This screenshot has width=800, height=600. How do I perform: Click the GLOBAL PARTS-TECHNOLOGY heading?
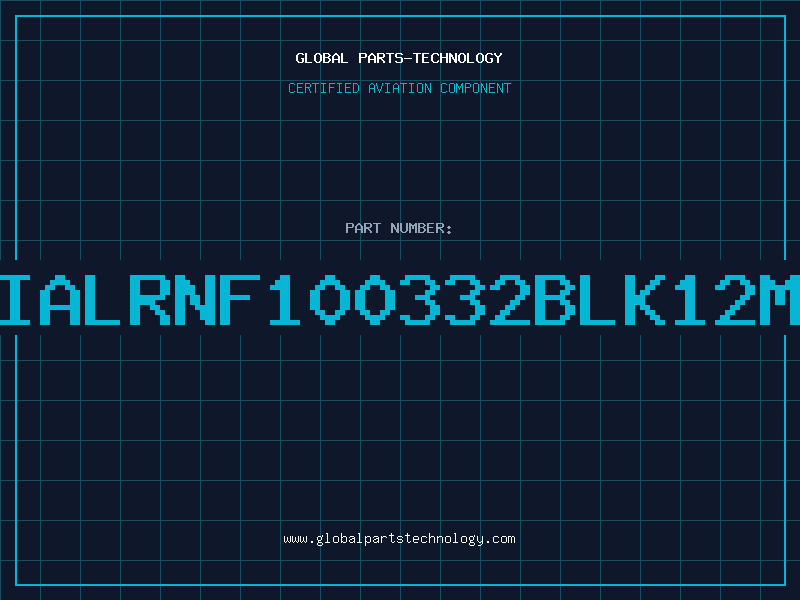[x=399, y=58]
